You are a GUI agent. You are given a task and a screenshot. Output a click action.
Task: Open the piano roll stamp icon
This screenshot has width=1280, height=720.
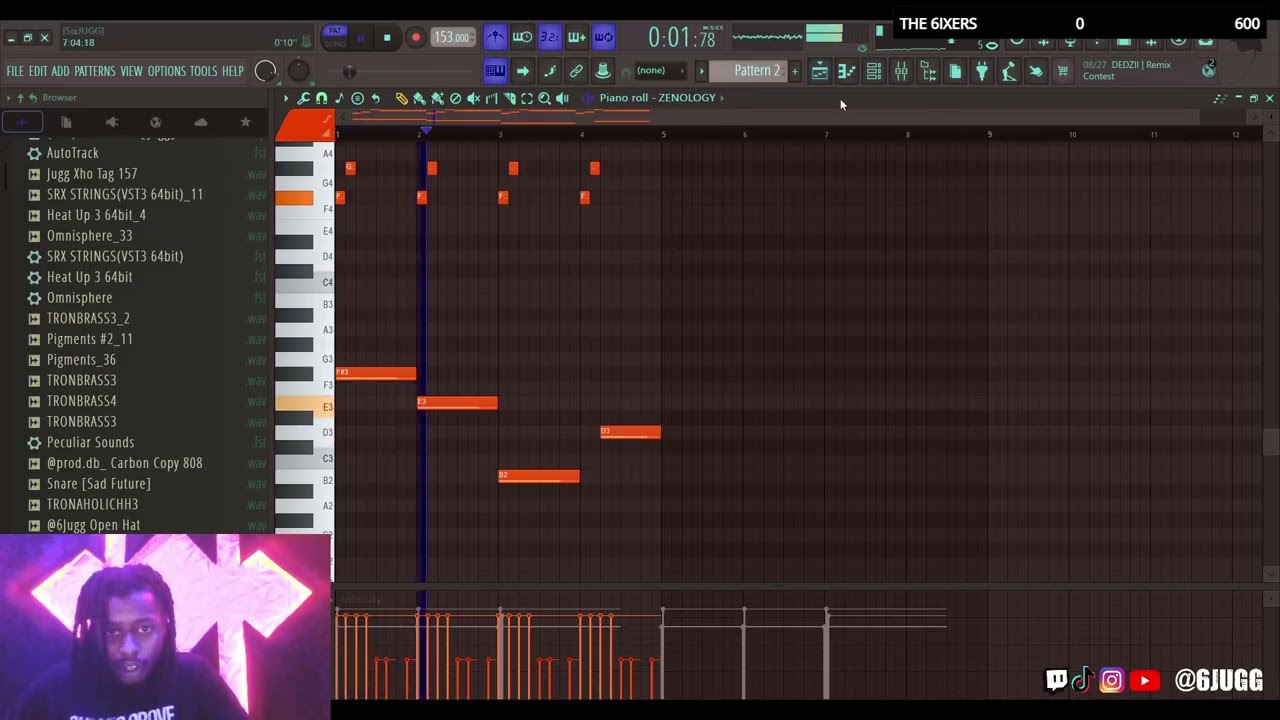(357, 98)
